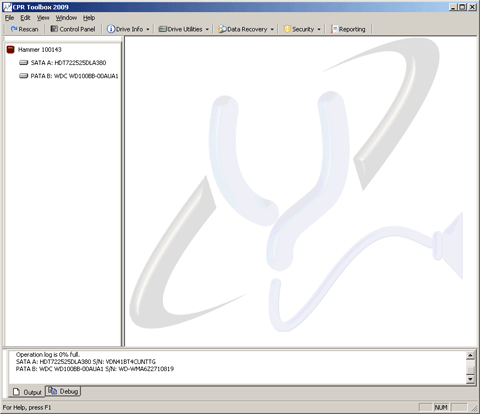Click the Security button label
The width and height of the screenshot is (480, 414).
303,29
